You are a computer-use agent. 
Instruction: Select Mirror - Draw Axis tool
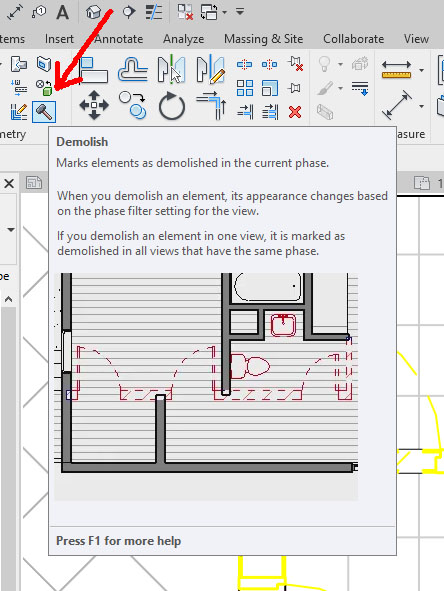click(211, 69)
